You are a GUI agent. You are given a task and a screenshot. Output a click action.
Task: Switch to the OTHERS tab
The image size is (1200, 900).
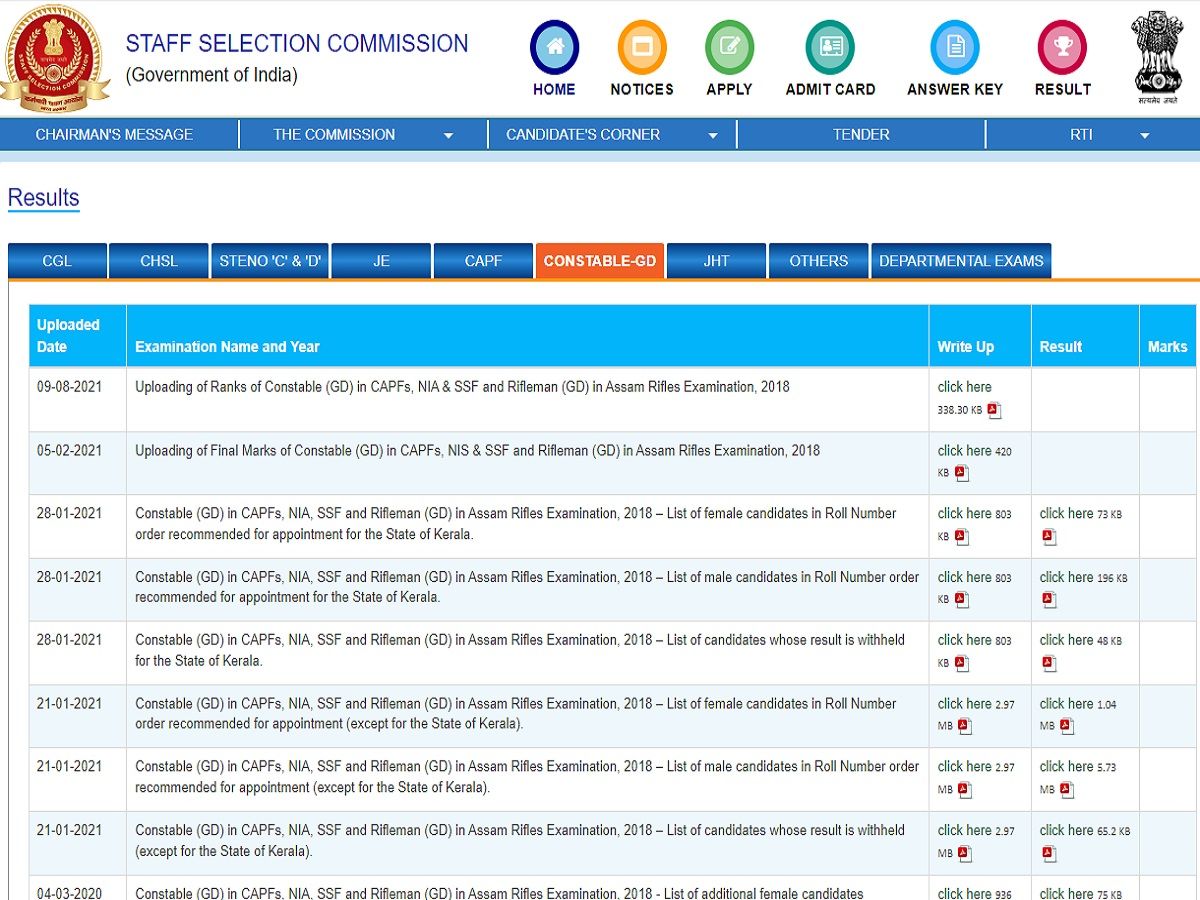point(818,261)
